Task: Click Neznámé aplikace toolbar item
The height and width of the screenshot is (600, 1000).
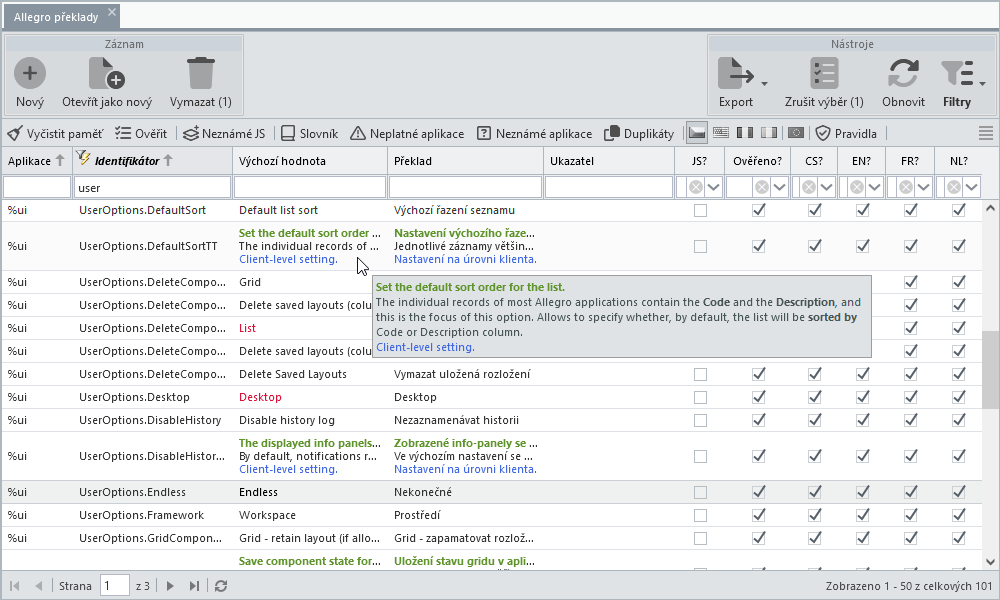Action: point(534,134)
